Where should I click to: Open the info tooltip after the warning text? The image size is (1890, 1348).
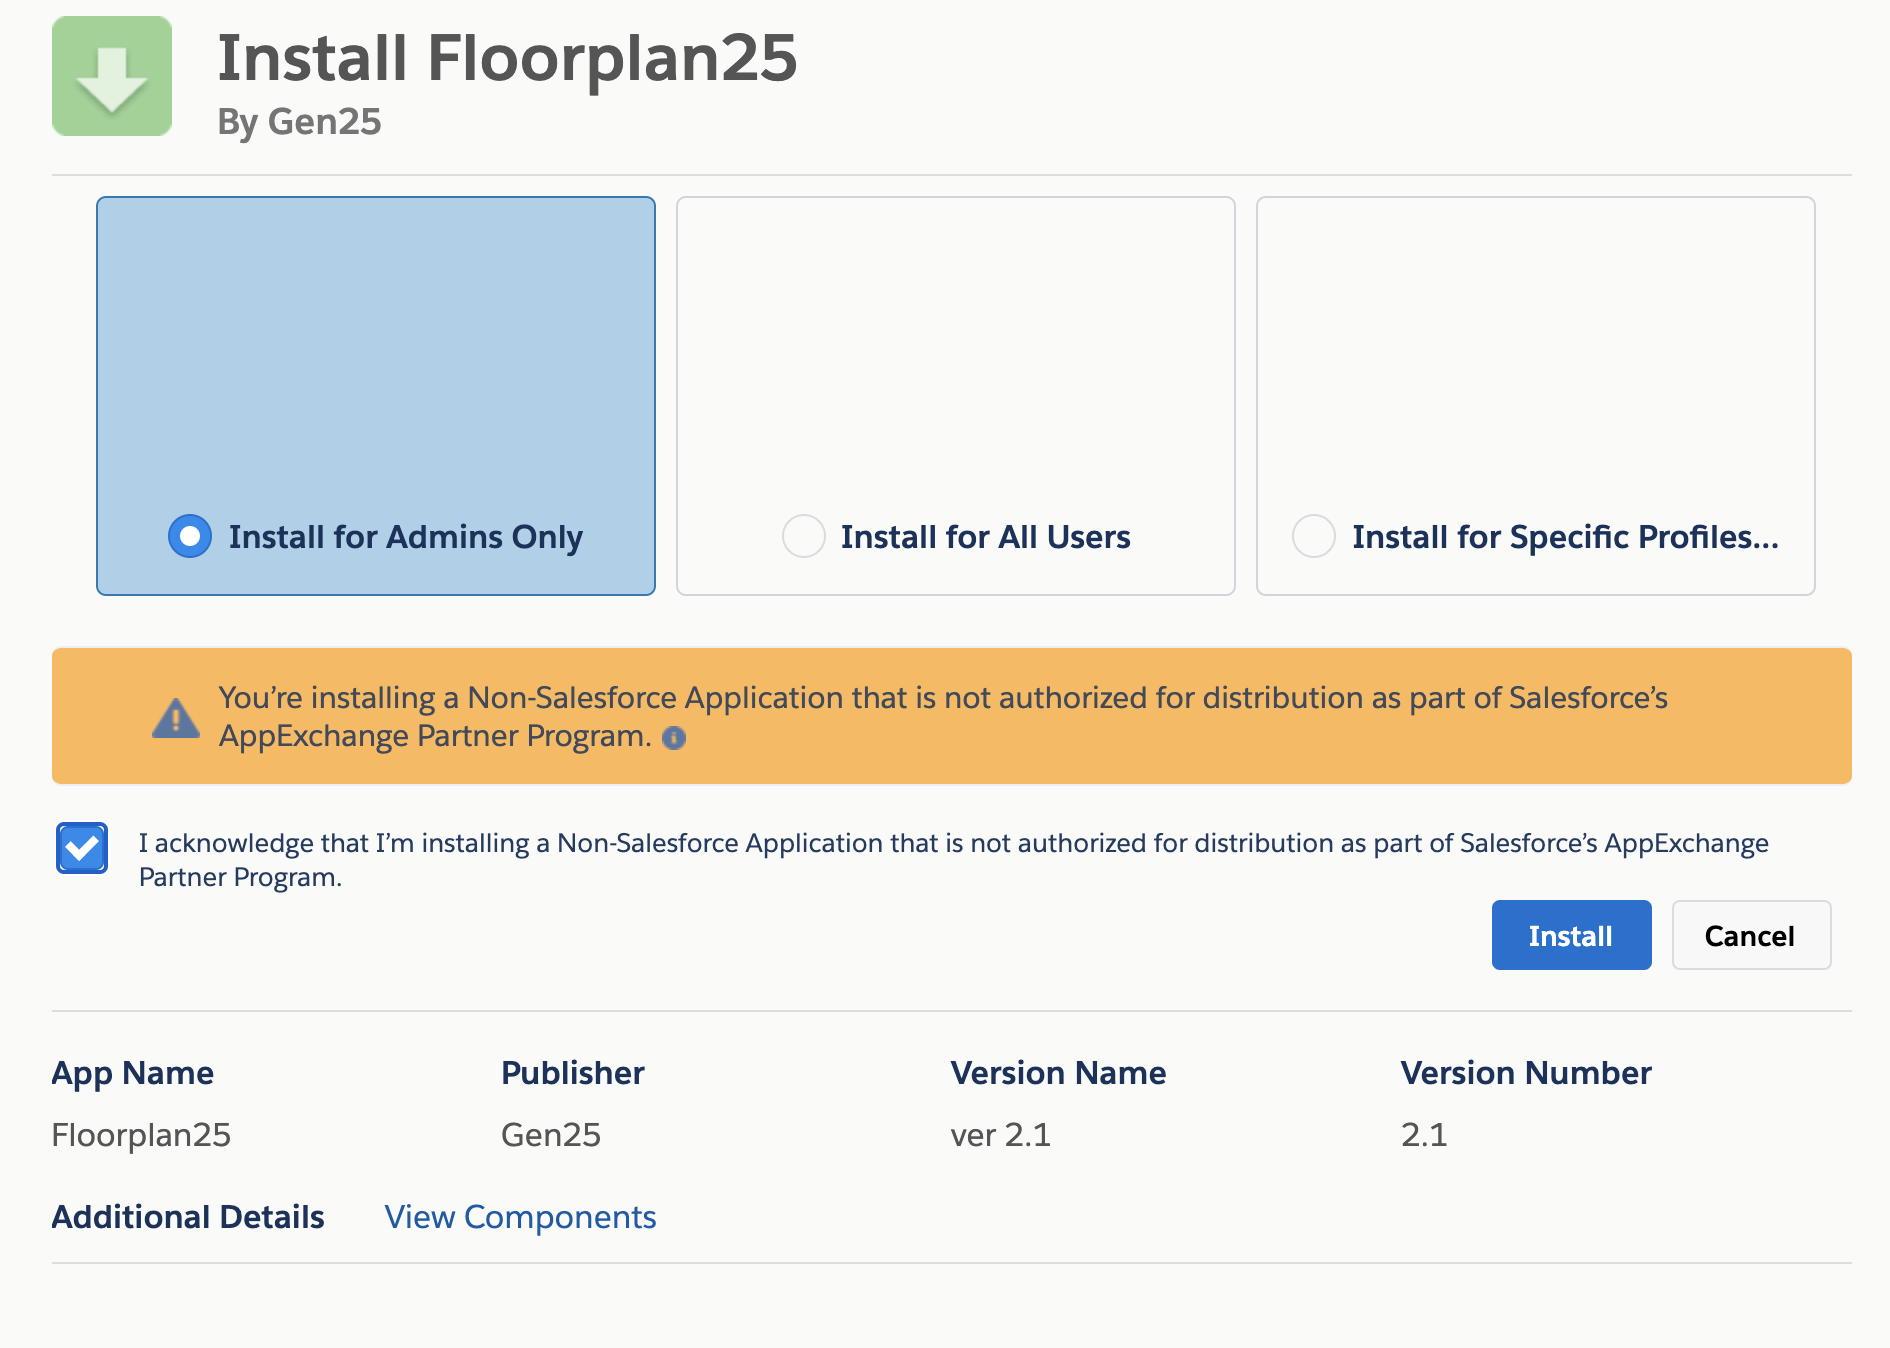(x=674, y=739)
